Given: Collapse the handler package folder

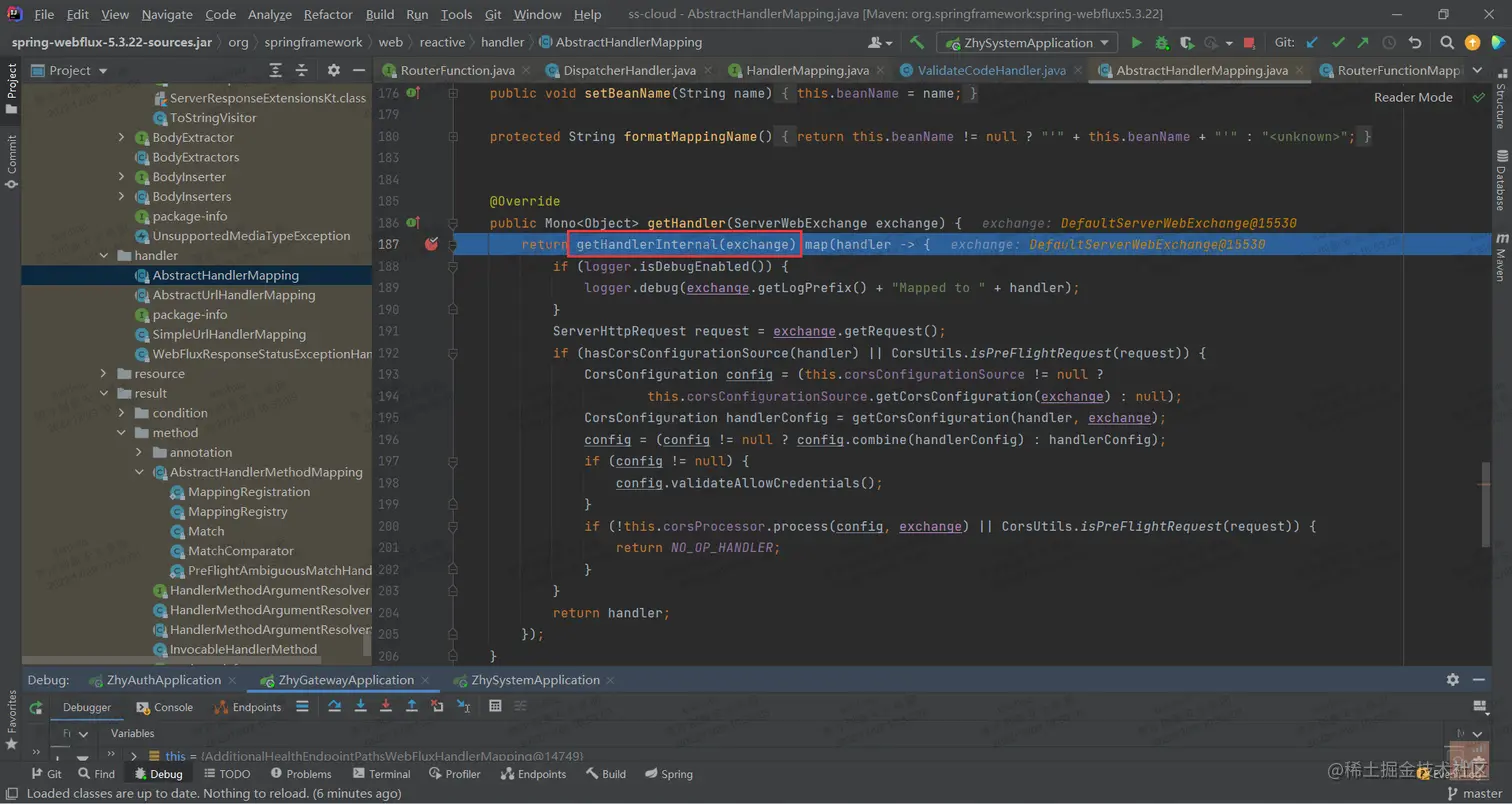Looking at the screenshot, I should (104, 256).
